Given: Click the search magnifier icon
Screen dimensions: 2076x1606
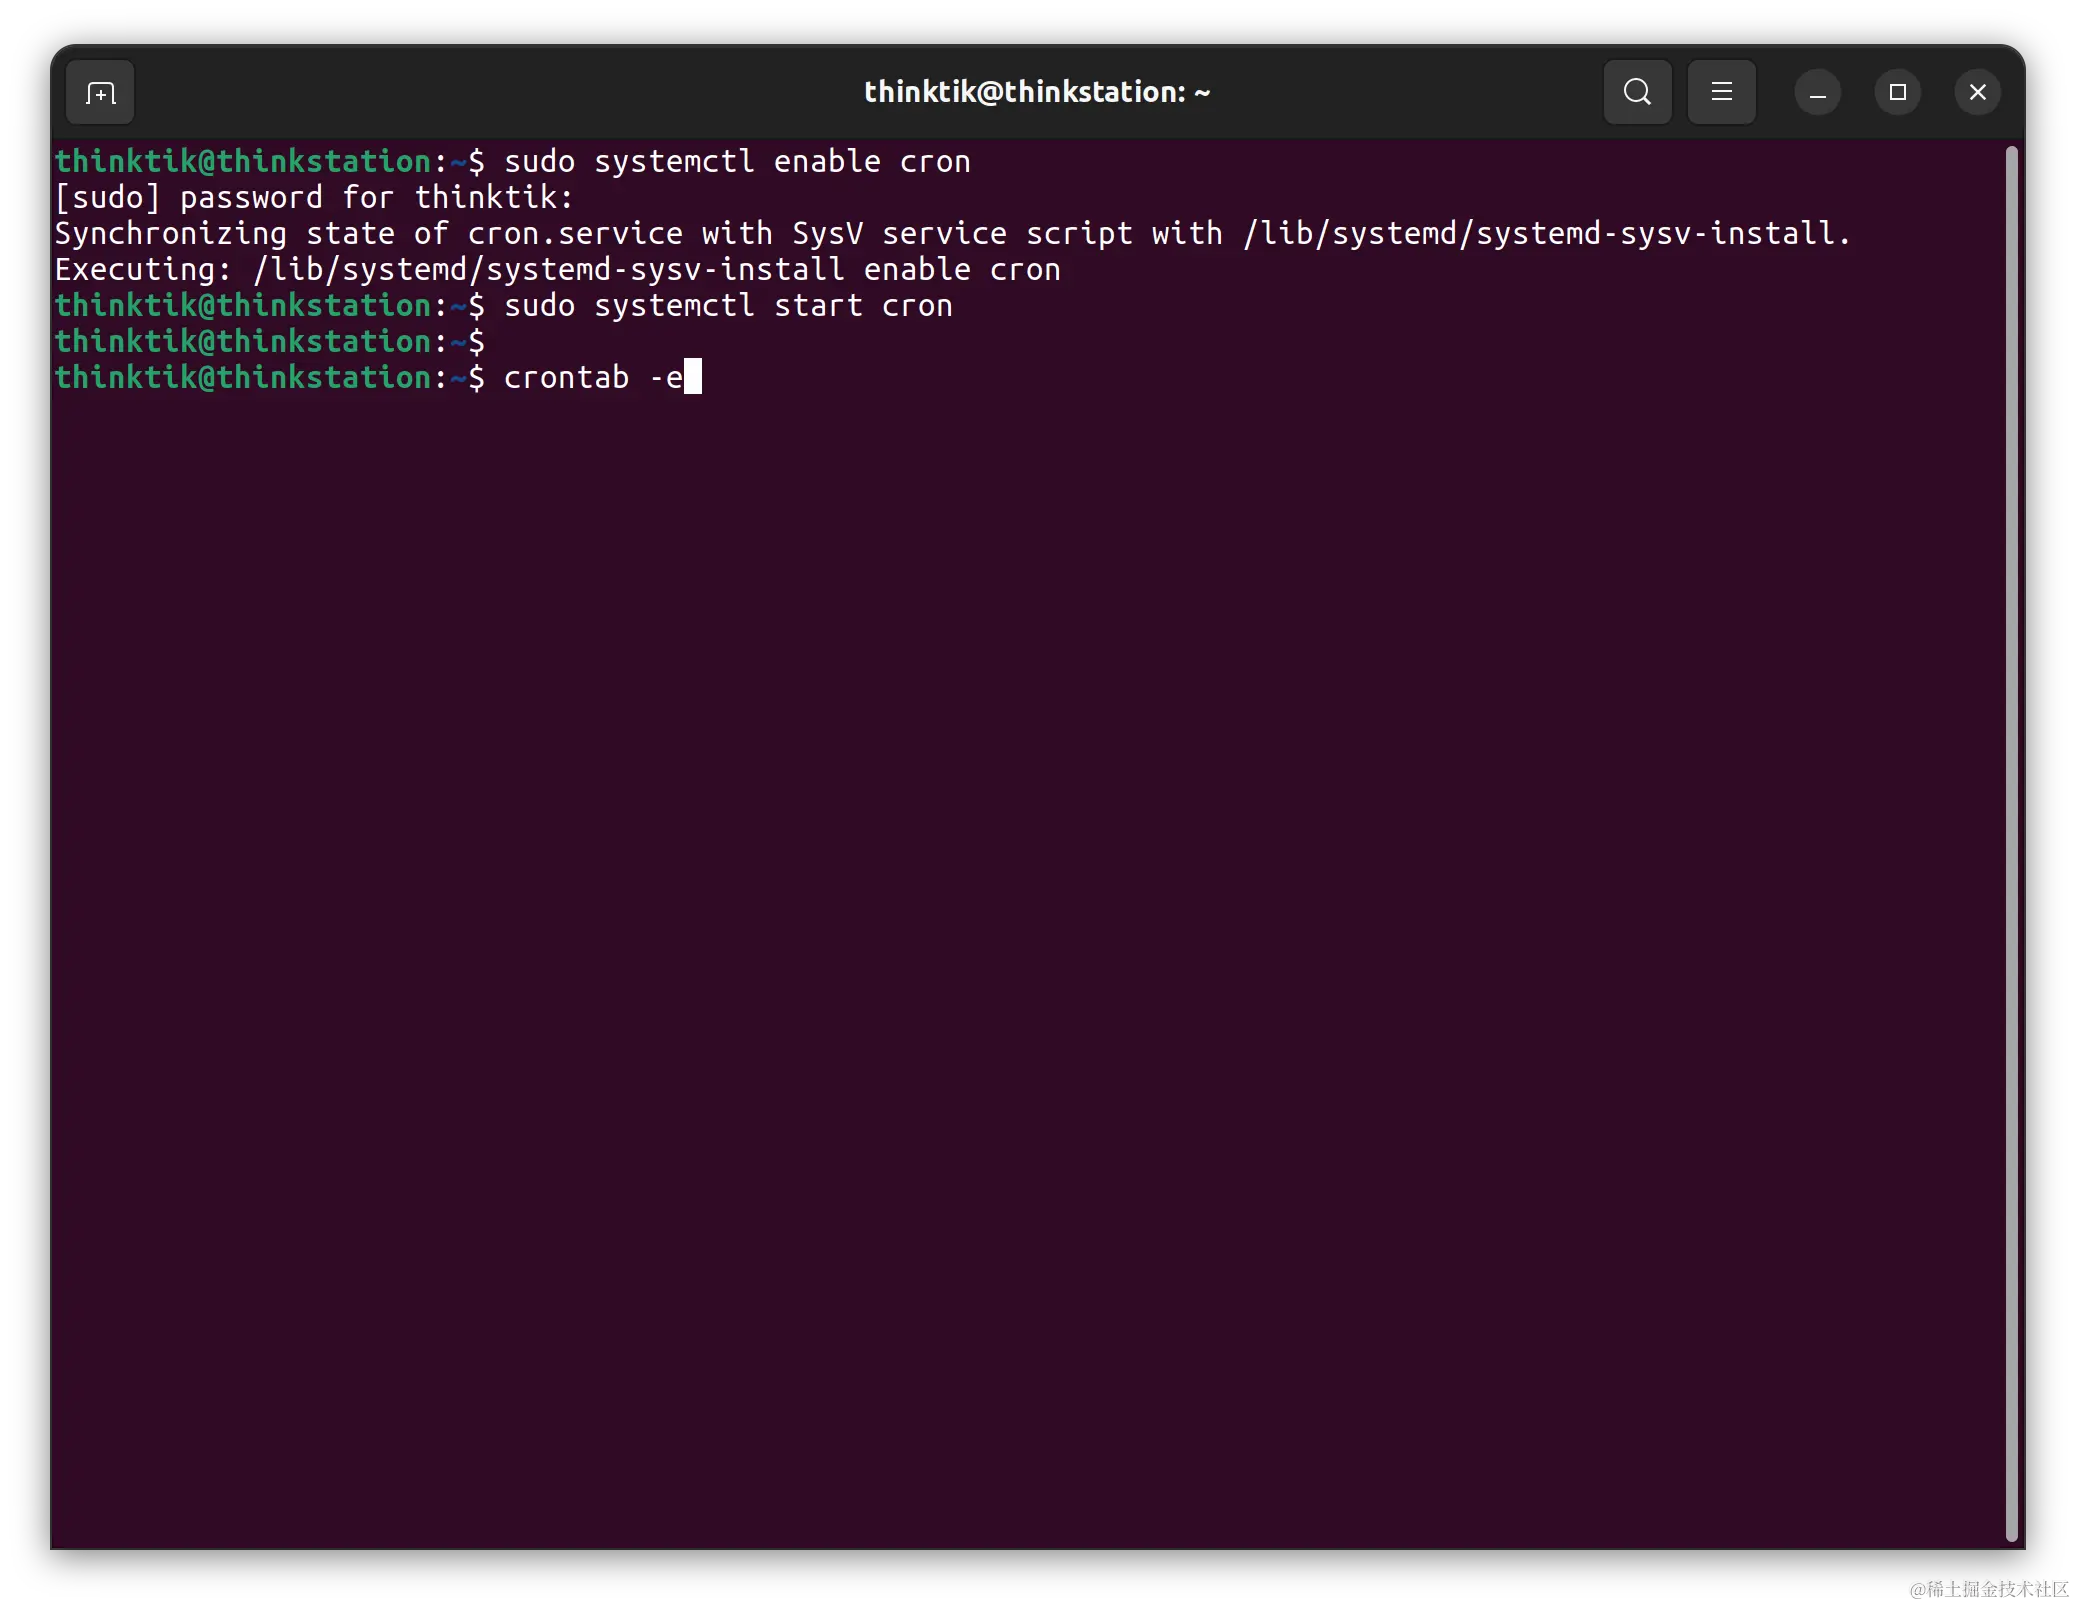Looking at the screenshot, I should pyautogui.click(x=1637, y=92).
